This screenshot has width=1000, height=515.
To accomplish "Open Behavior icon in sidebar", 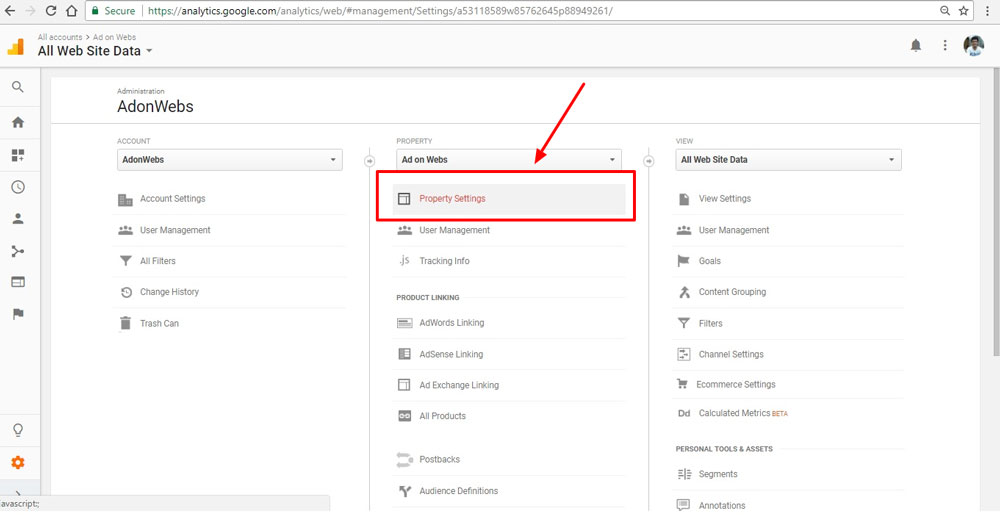I will [18, 282].
